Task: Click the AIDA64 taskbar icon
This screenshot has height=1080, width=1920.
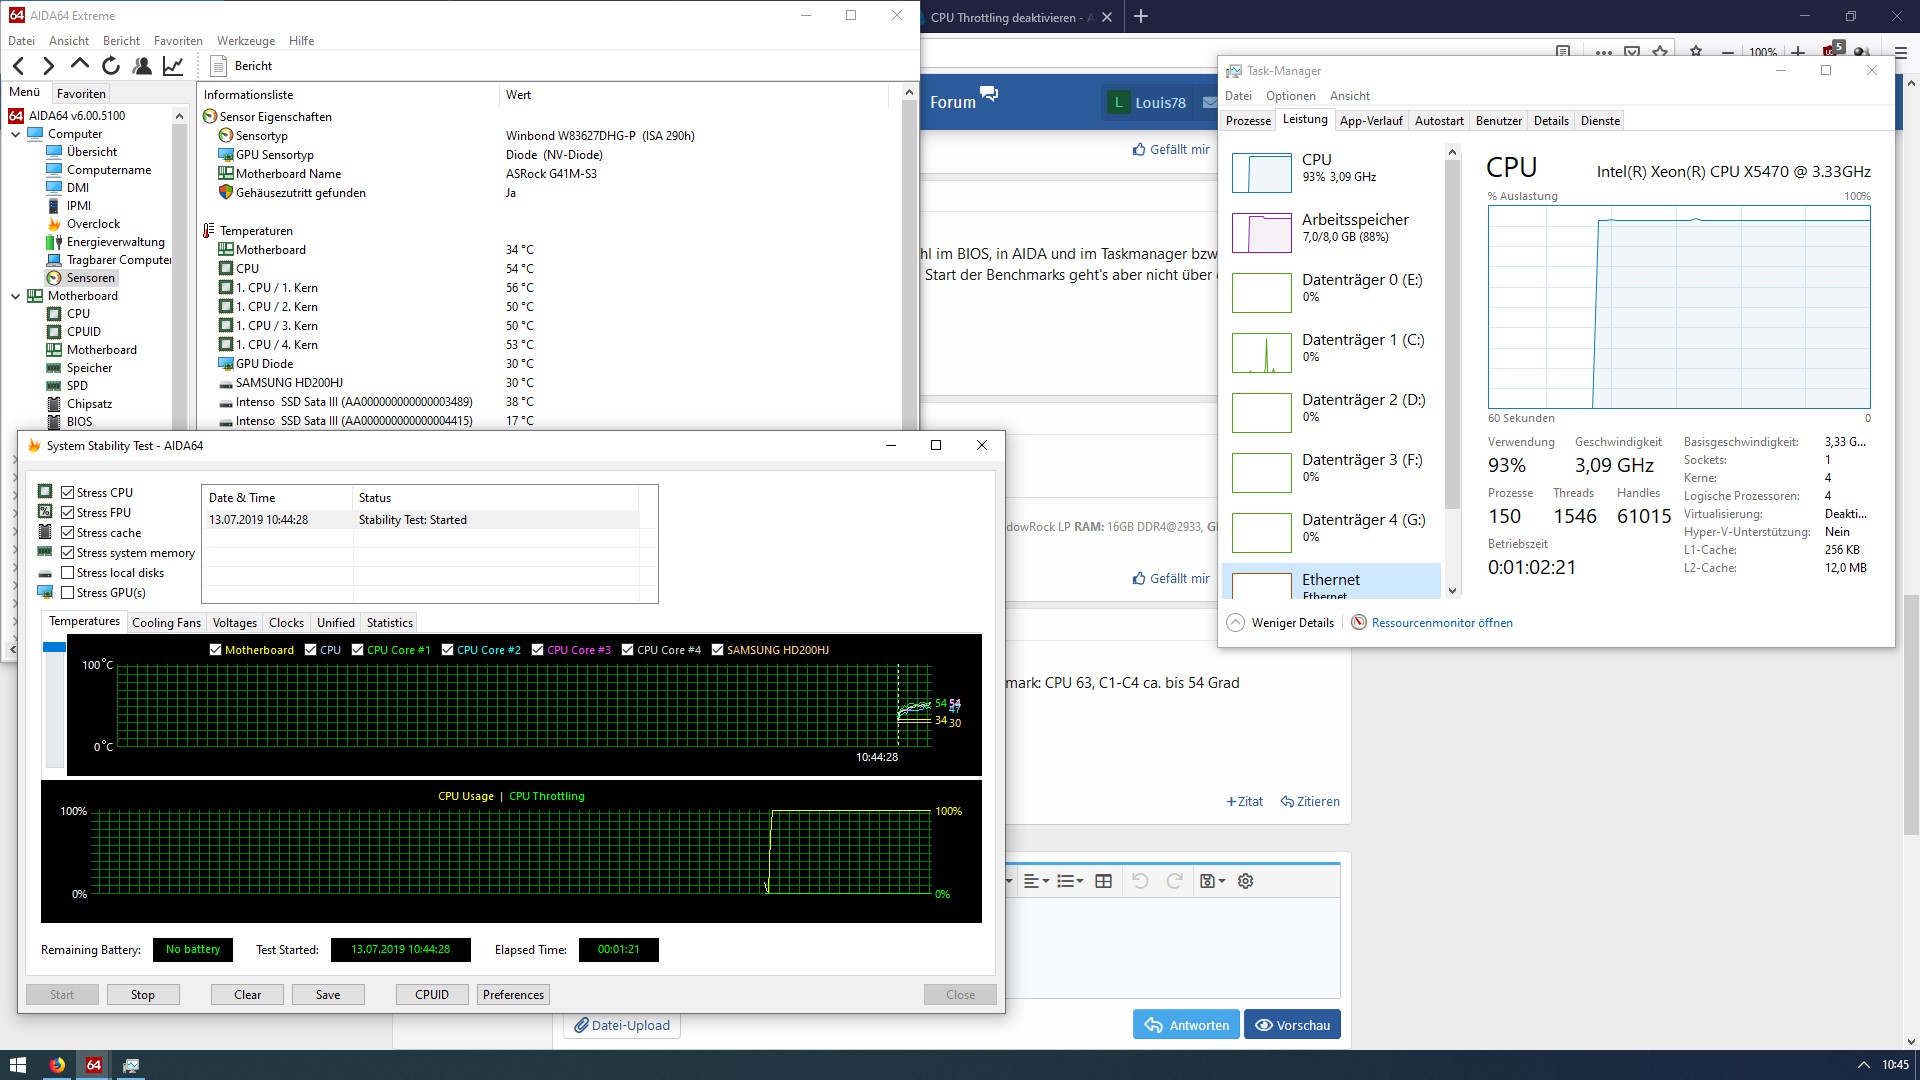Action: click(94, 1065)
